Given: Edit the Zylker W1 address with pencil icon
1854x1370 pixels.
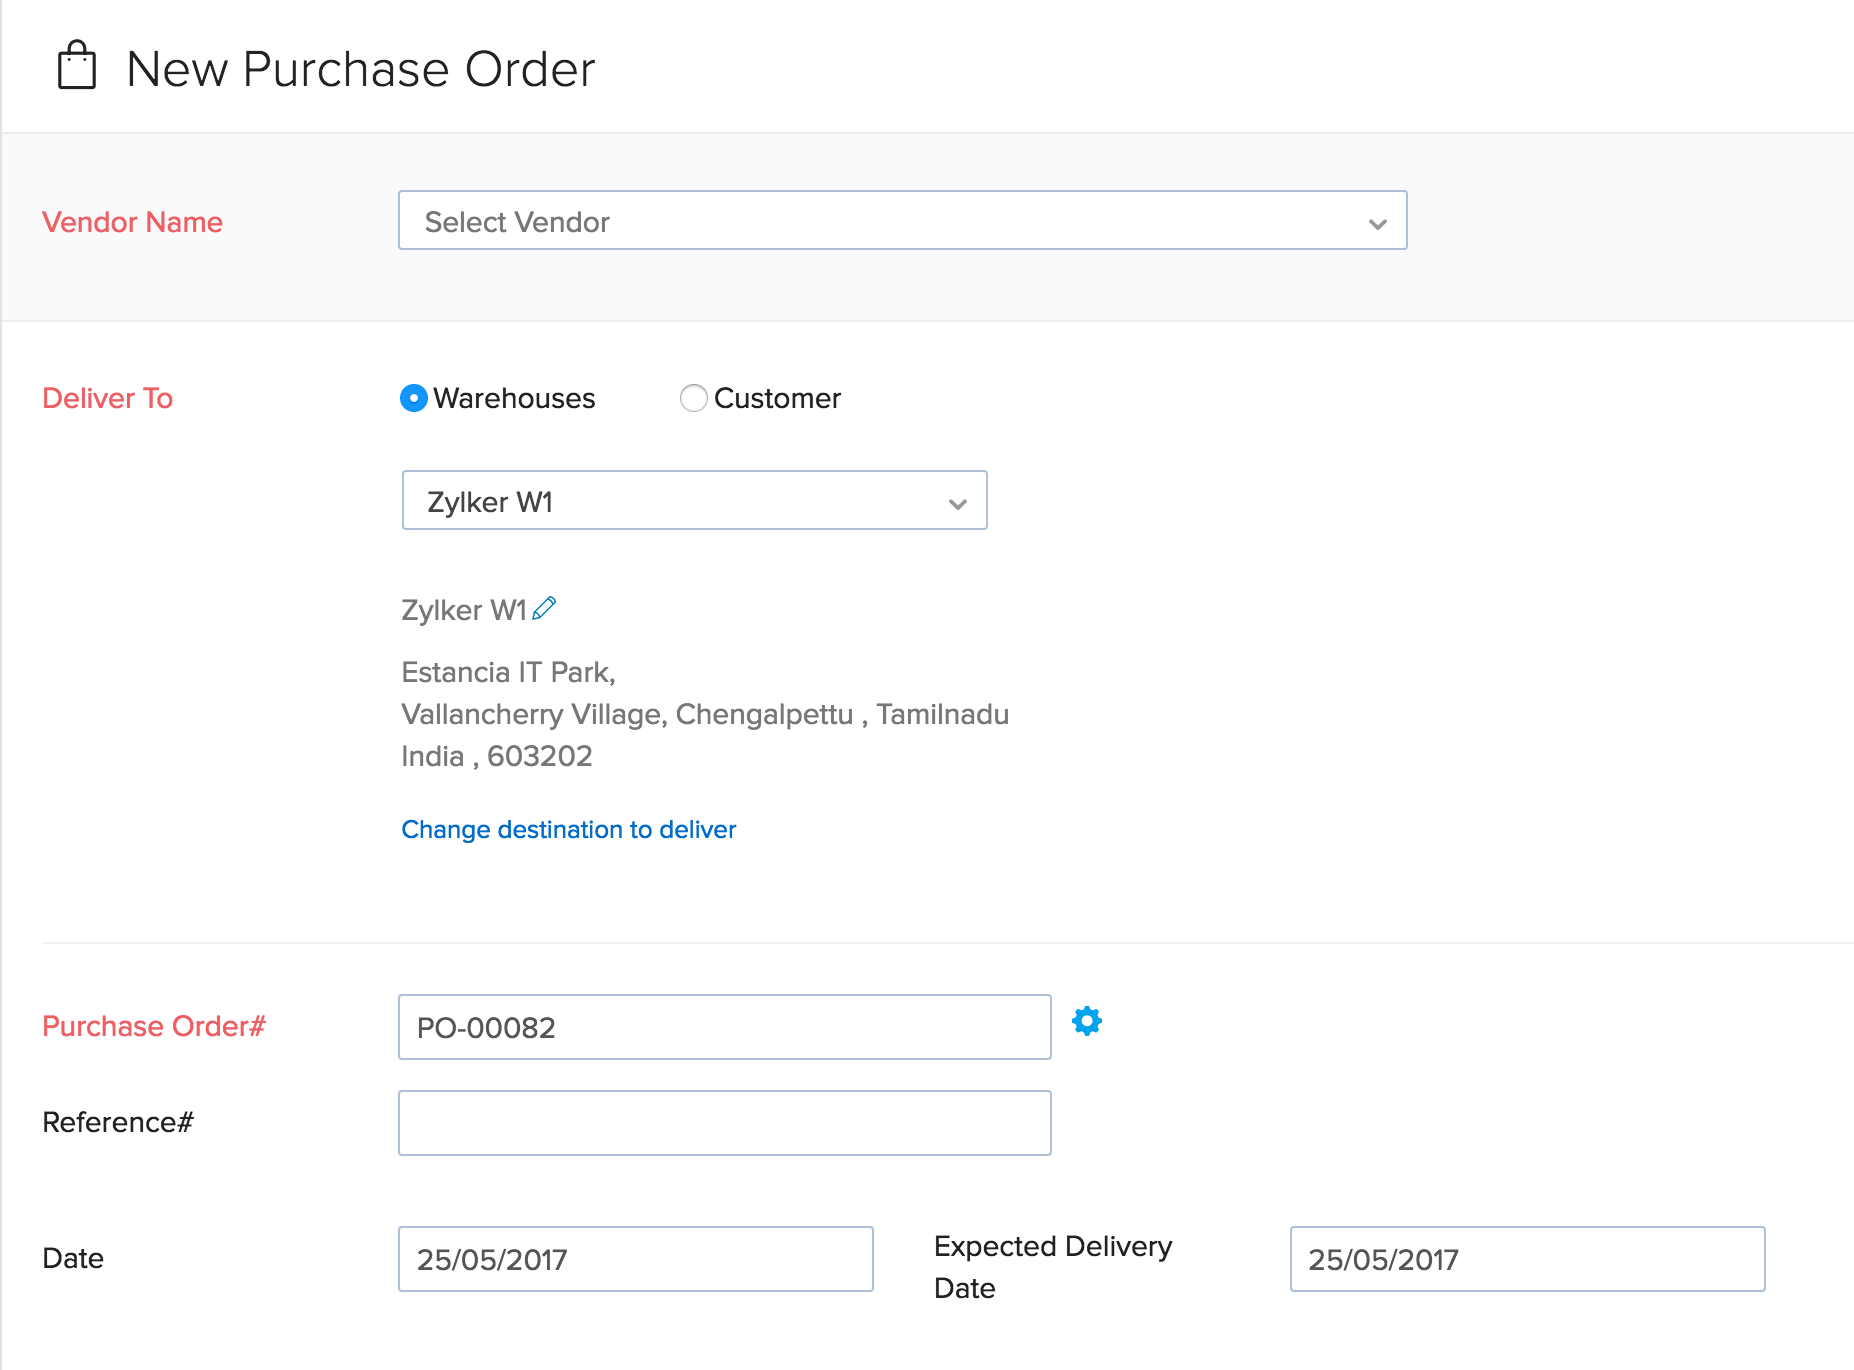Looking at the screenshot, I should 545,608.
